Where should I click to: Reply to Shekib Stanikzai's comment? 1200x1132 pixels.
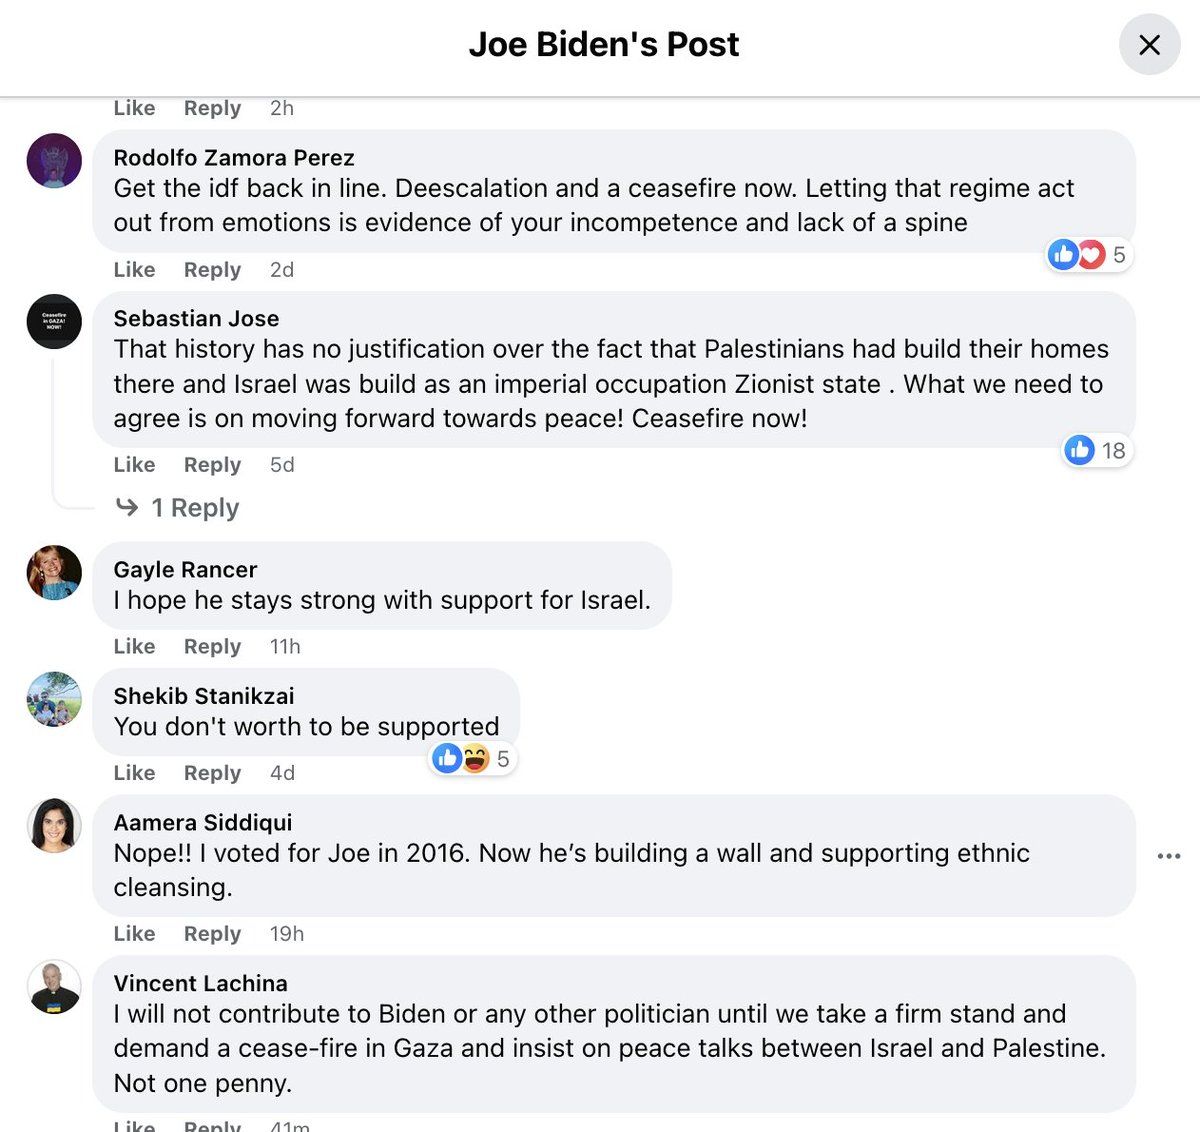pos(212,773)
